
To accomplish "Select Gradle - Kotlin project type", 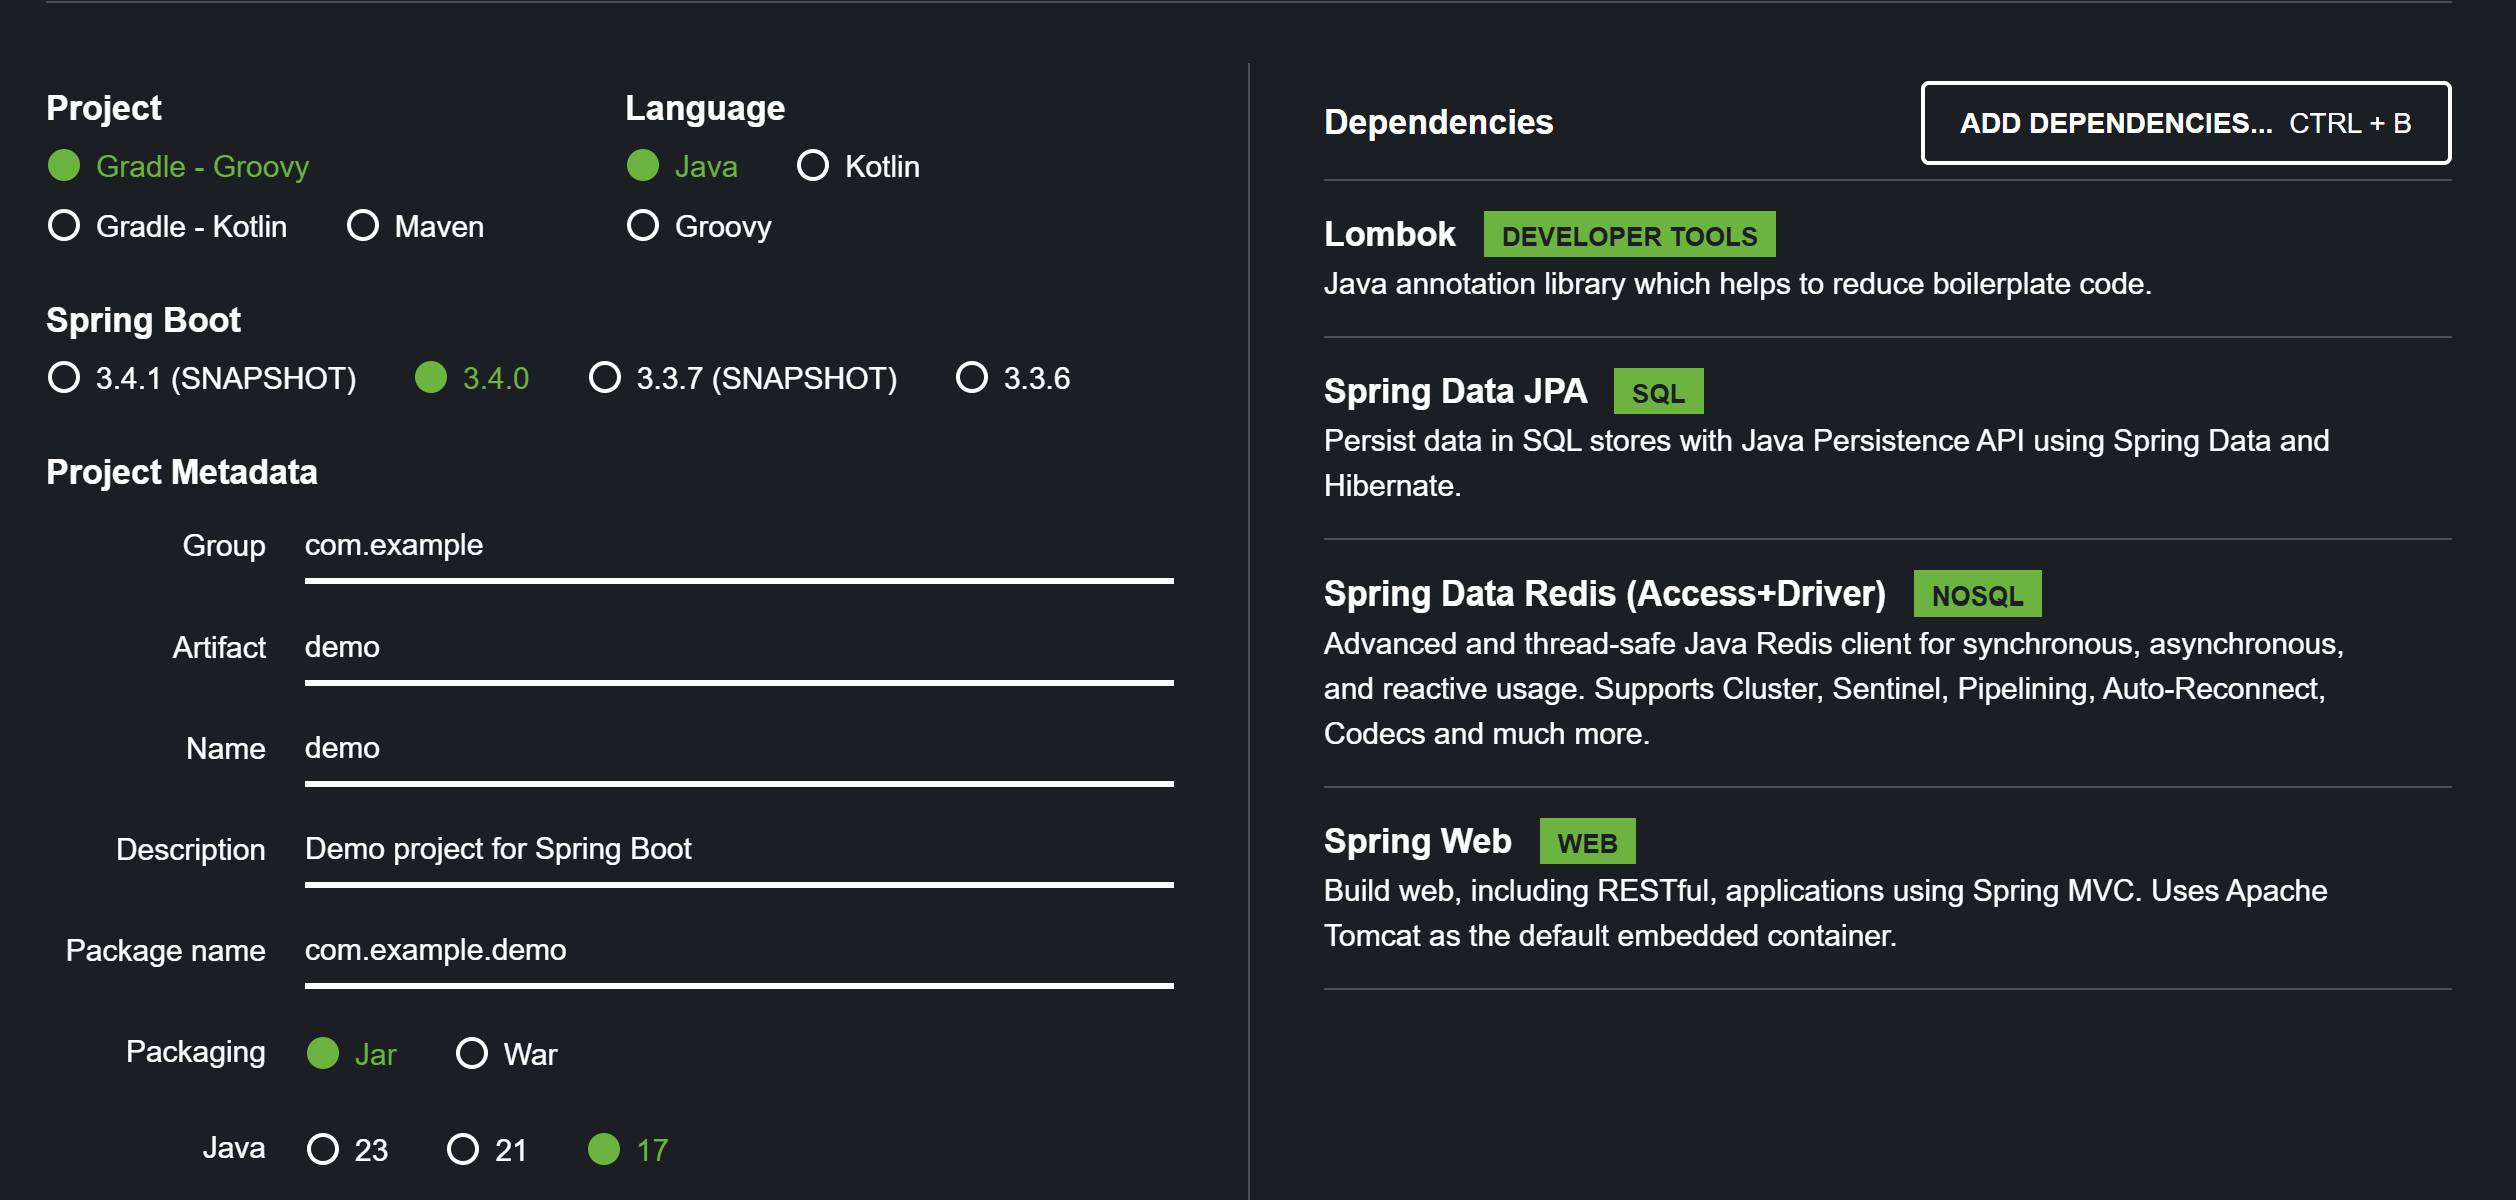I will click(65, 226).
